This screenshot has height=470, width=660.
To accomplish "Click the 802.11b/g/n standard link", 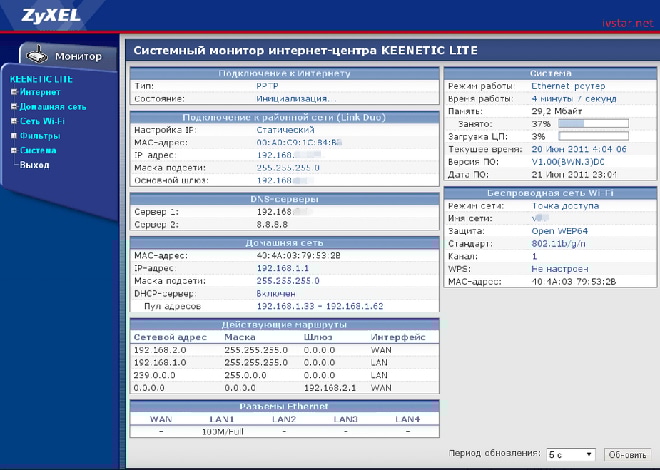I will tap(560, 243).
